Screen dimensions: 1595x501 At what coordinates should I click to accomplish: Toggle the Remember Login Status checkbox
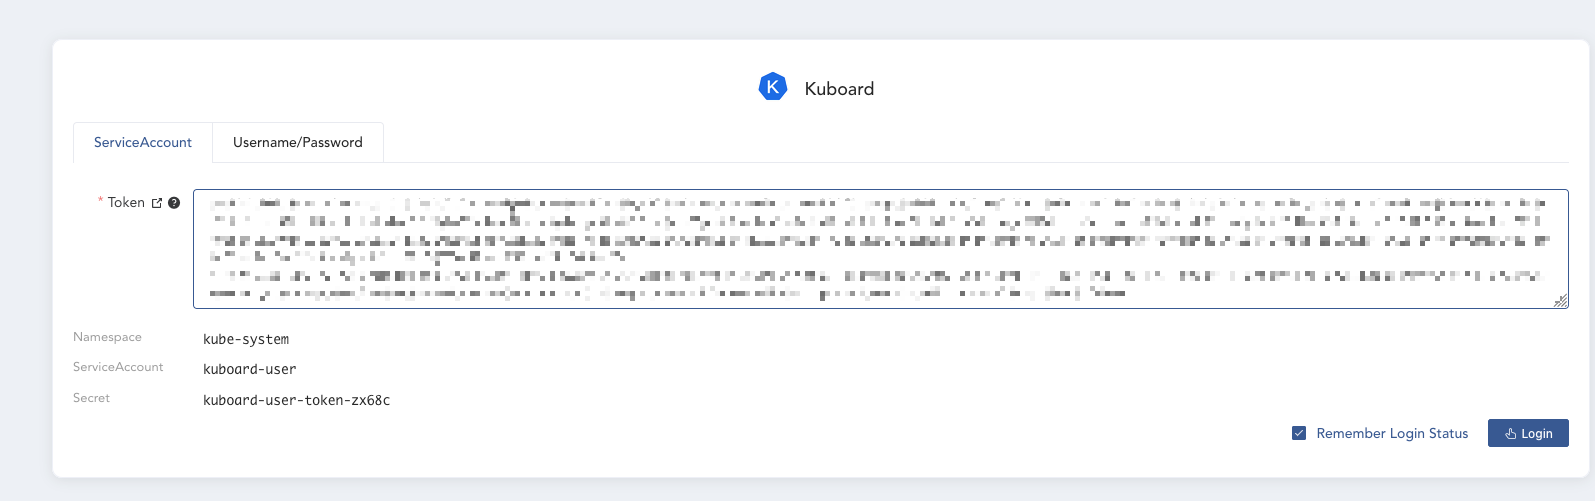[x=1299, y=433]
